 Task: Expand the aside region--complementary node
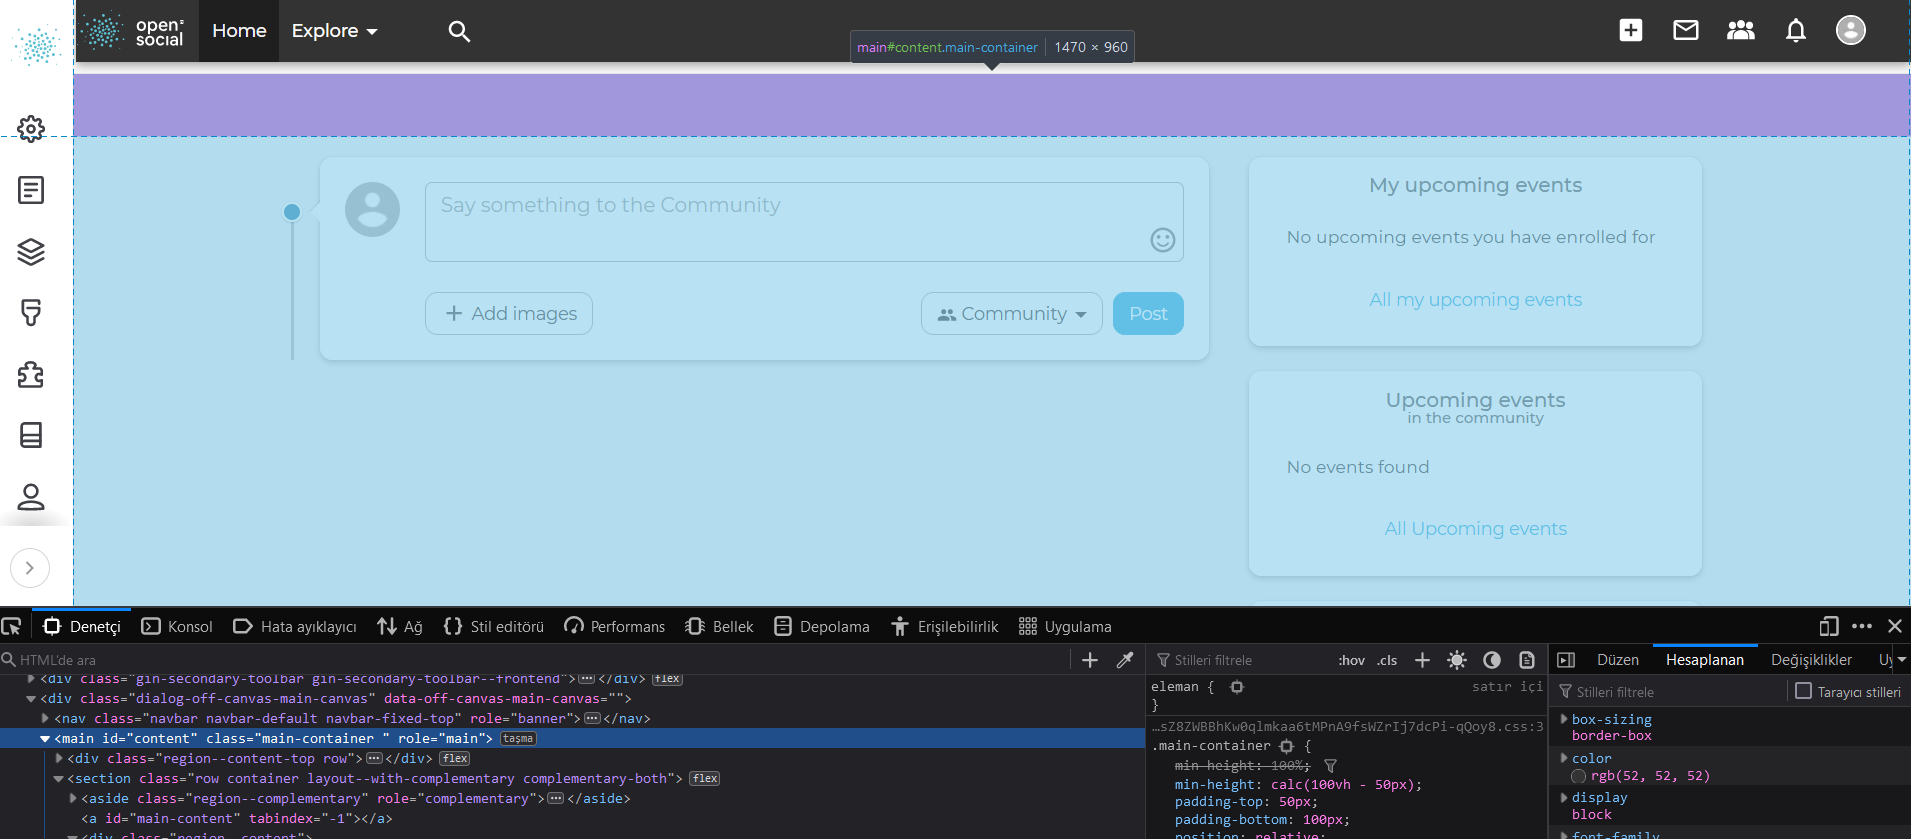coord(73,799)
